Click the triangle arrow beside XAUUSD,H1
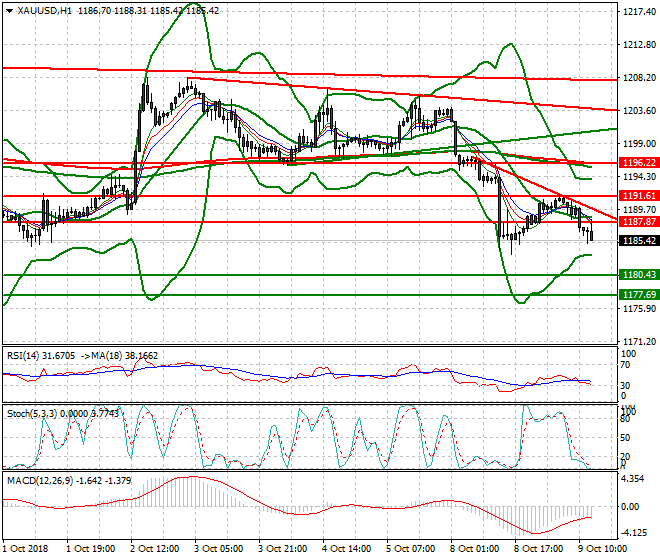Image resolution: width=660 pixels, height=560 pixels. tap(8, 10)
